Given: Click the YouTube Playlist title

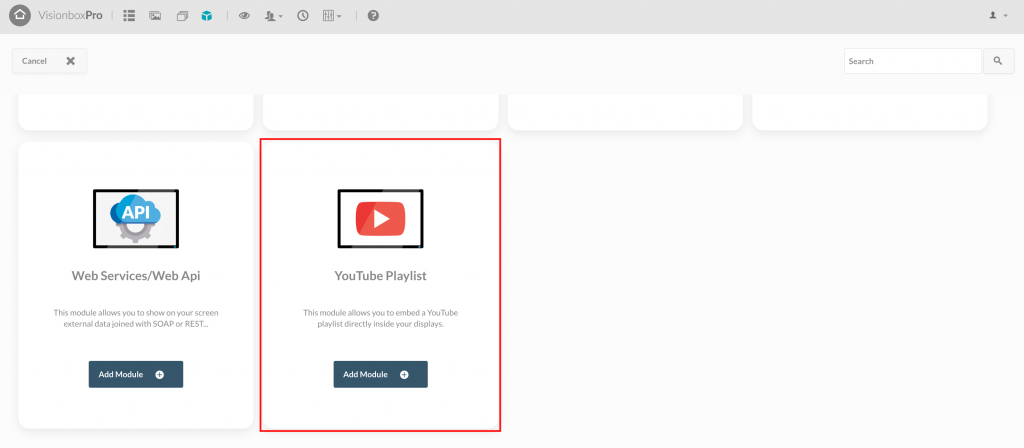Looking at the screenshot, I should coord(381,276).
